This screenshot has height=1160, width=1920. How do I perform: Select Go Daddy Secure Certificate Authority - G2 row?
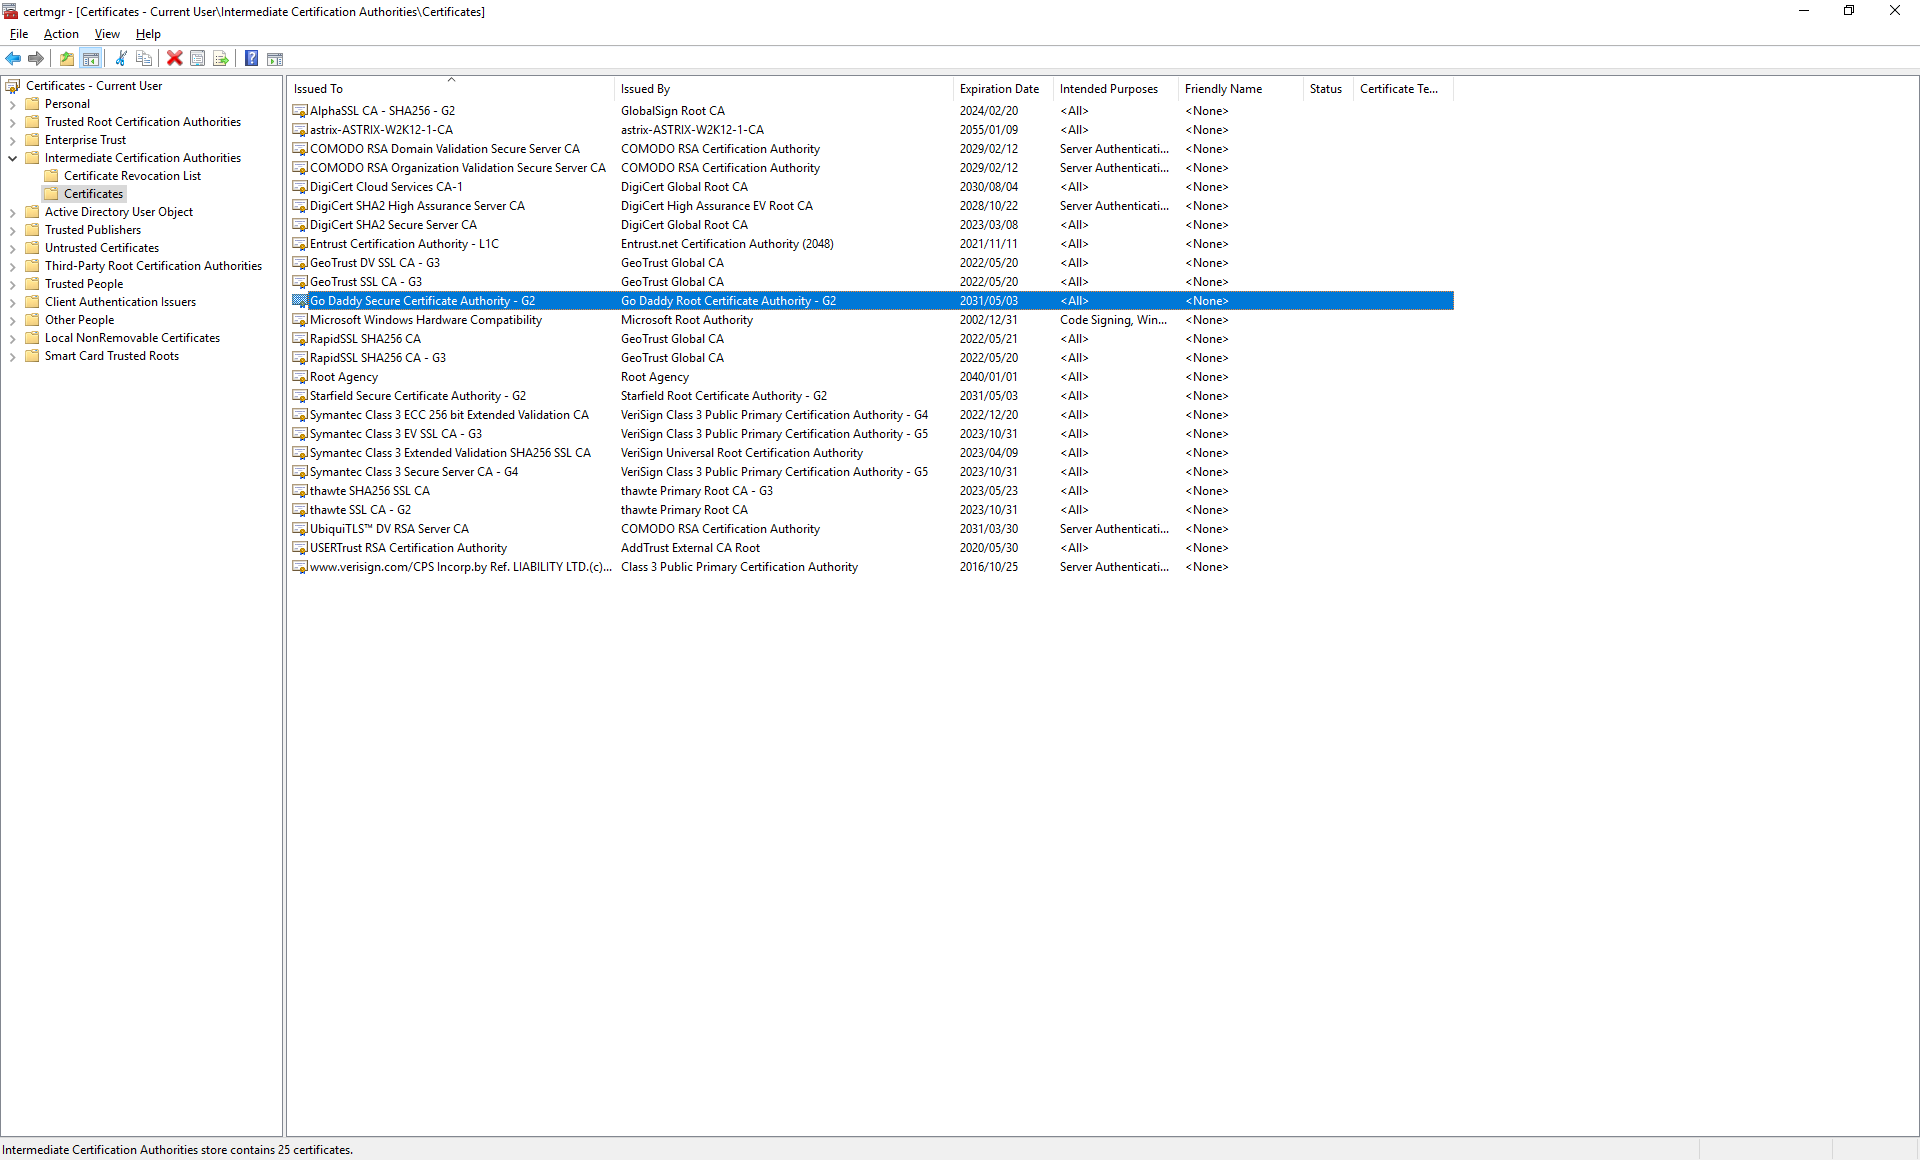coord(872,301)
